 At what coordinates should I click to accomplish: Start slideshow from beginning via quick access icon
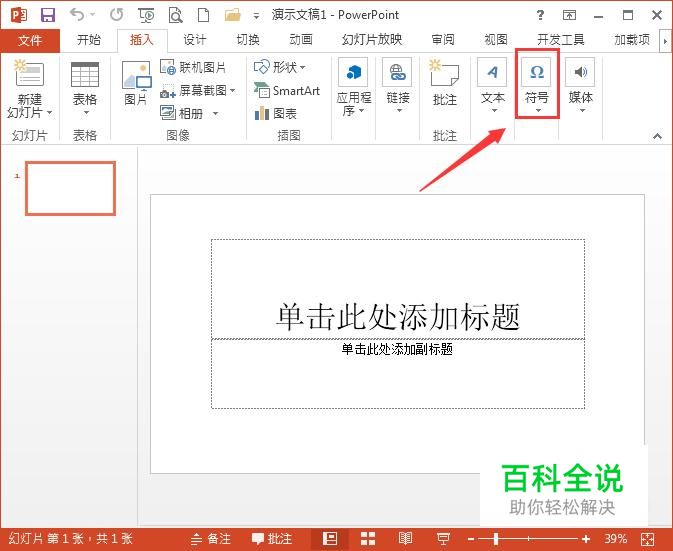pos(146,15)
